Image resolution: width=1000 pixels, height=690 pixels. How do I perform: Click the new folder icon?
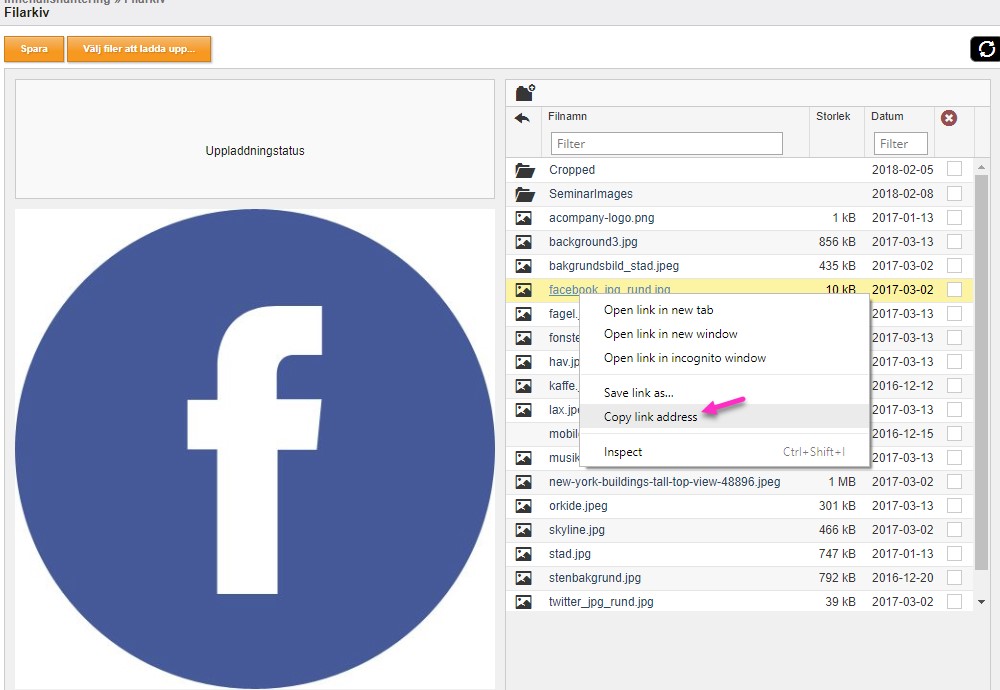pos(525,93)
